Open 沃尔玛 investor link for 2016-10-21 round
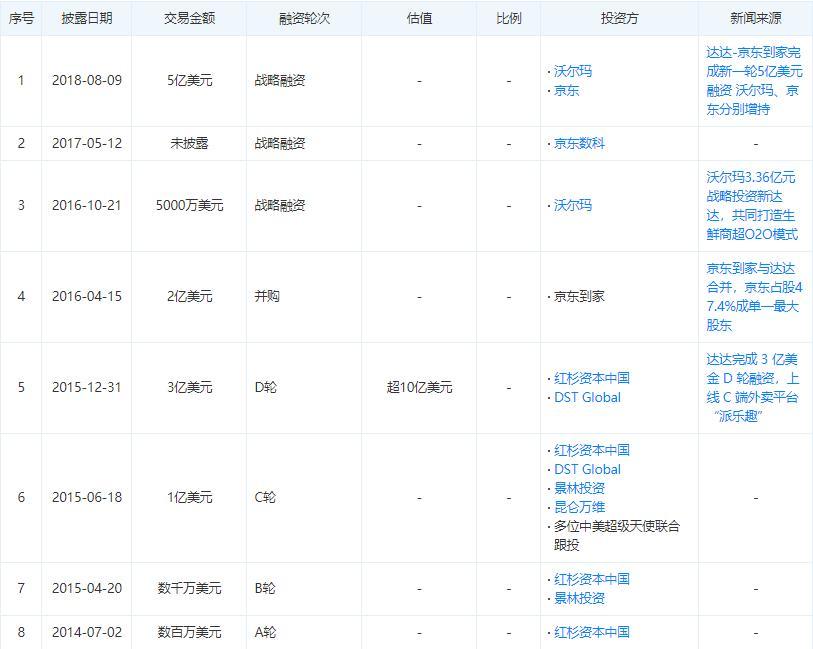The height and width of the screenshot is (649, 813). (572, 205)
